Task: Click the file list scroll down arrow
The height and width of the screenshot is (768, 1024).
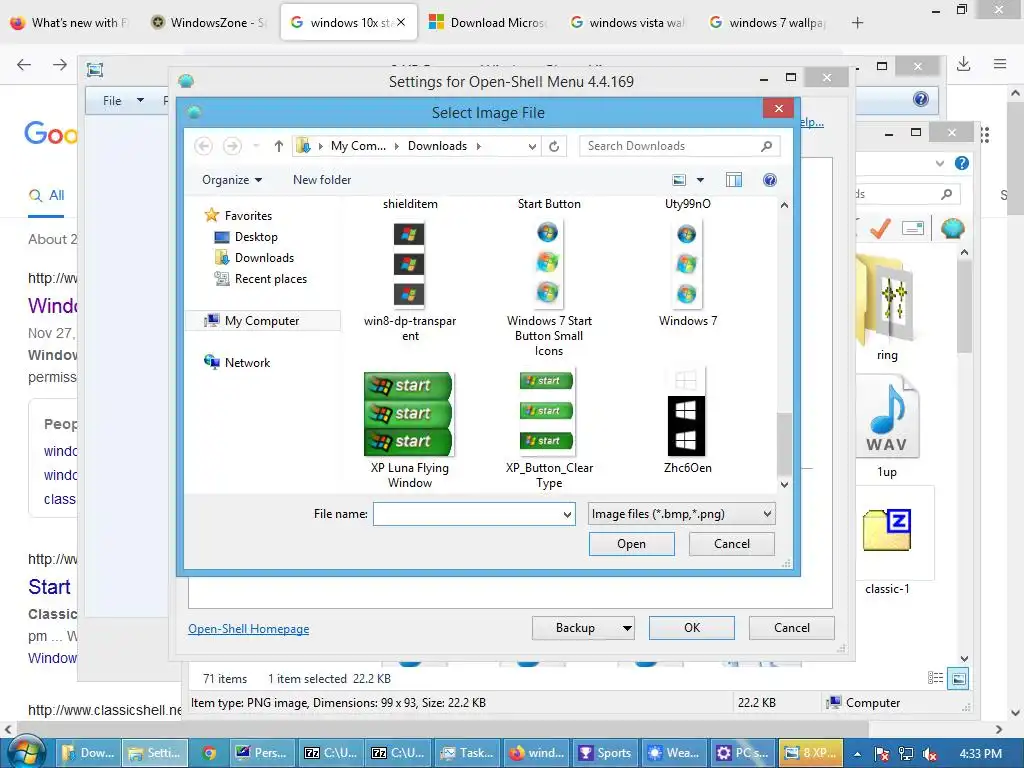Action: [784, 485]
